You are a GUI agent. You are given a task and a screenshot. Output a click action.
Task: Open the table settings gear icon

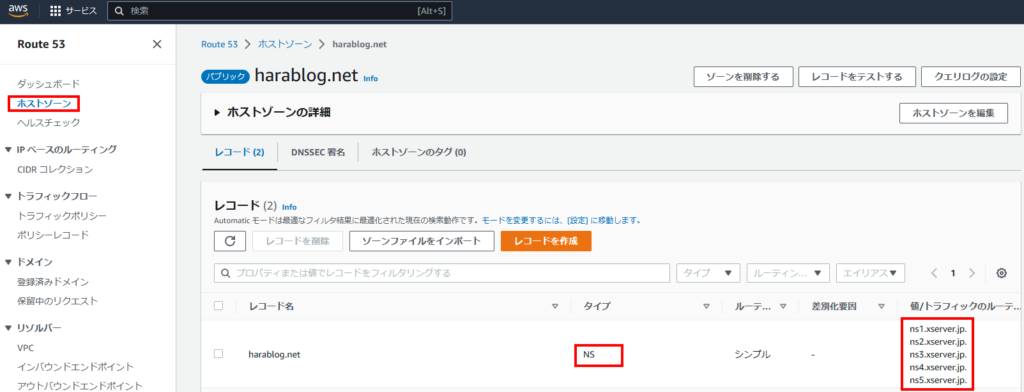(x=1001, y=273)
